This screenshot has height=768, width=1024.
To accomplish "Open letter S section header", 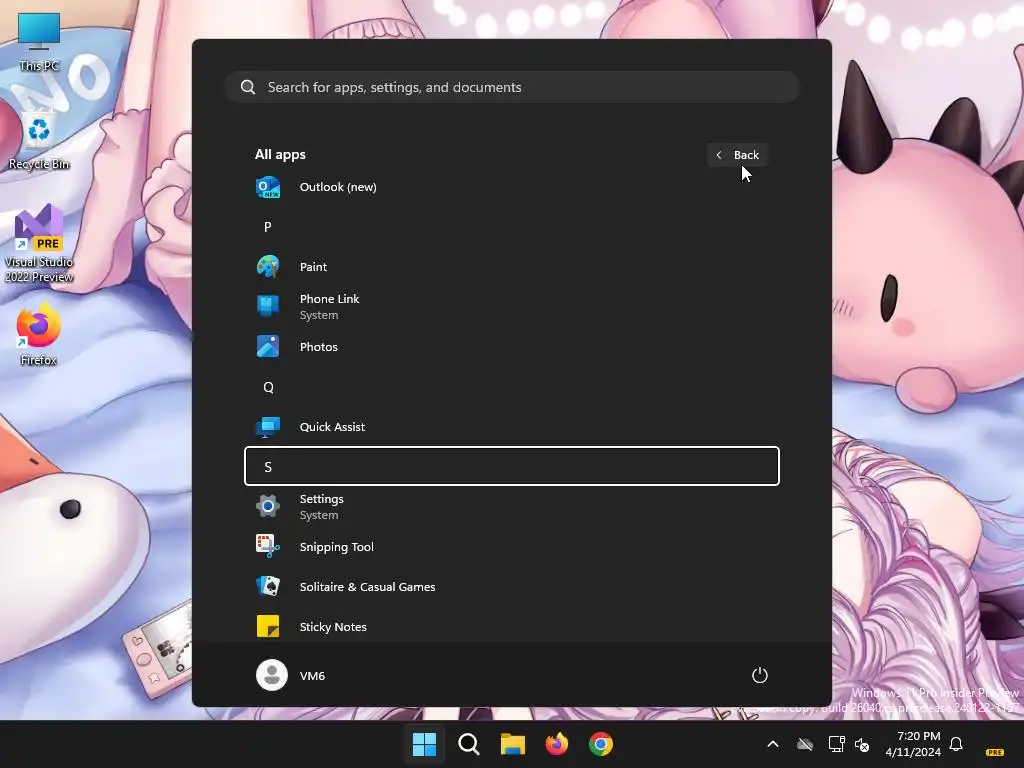I will pyautogui.click(x=511, y=466).
